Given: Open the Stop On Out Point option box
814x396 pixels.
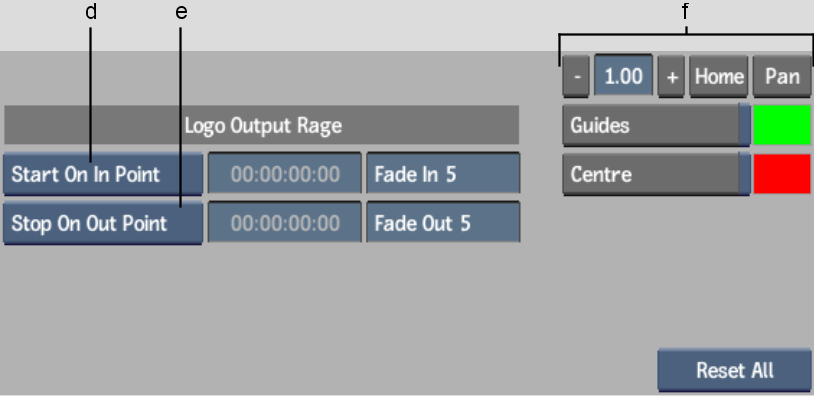Looking at the screenshot, I should point(103,223).
